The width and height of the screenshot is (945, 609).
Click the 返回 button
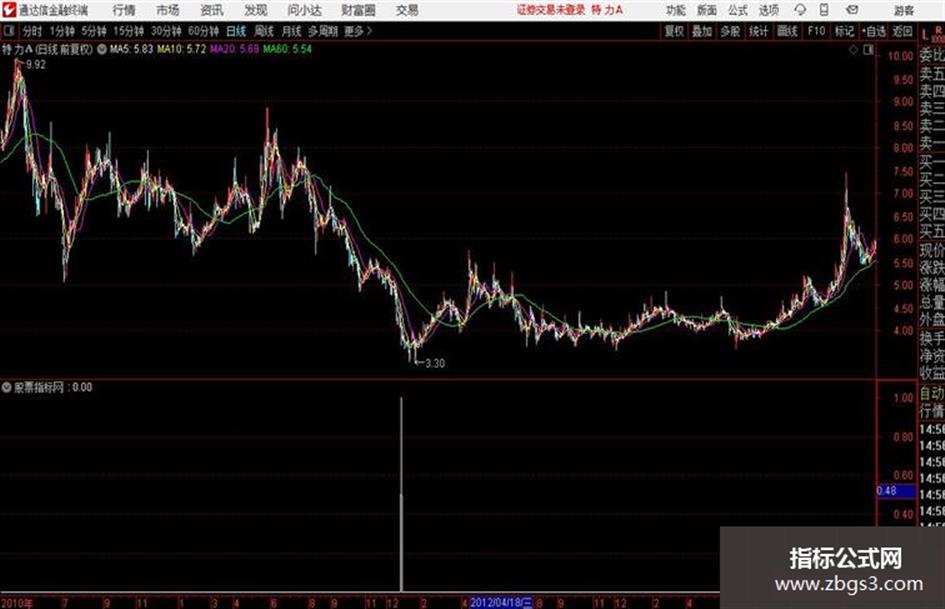point(902,31)
